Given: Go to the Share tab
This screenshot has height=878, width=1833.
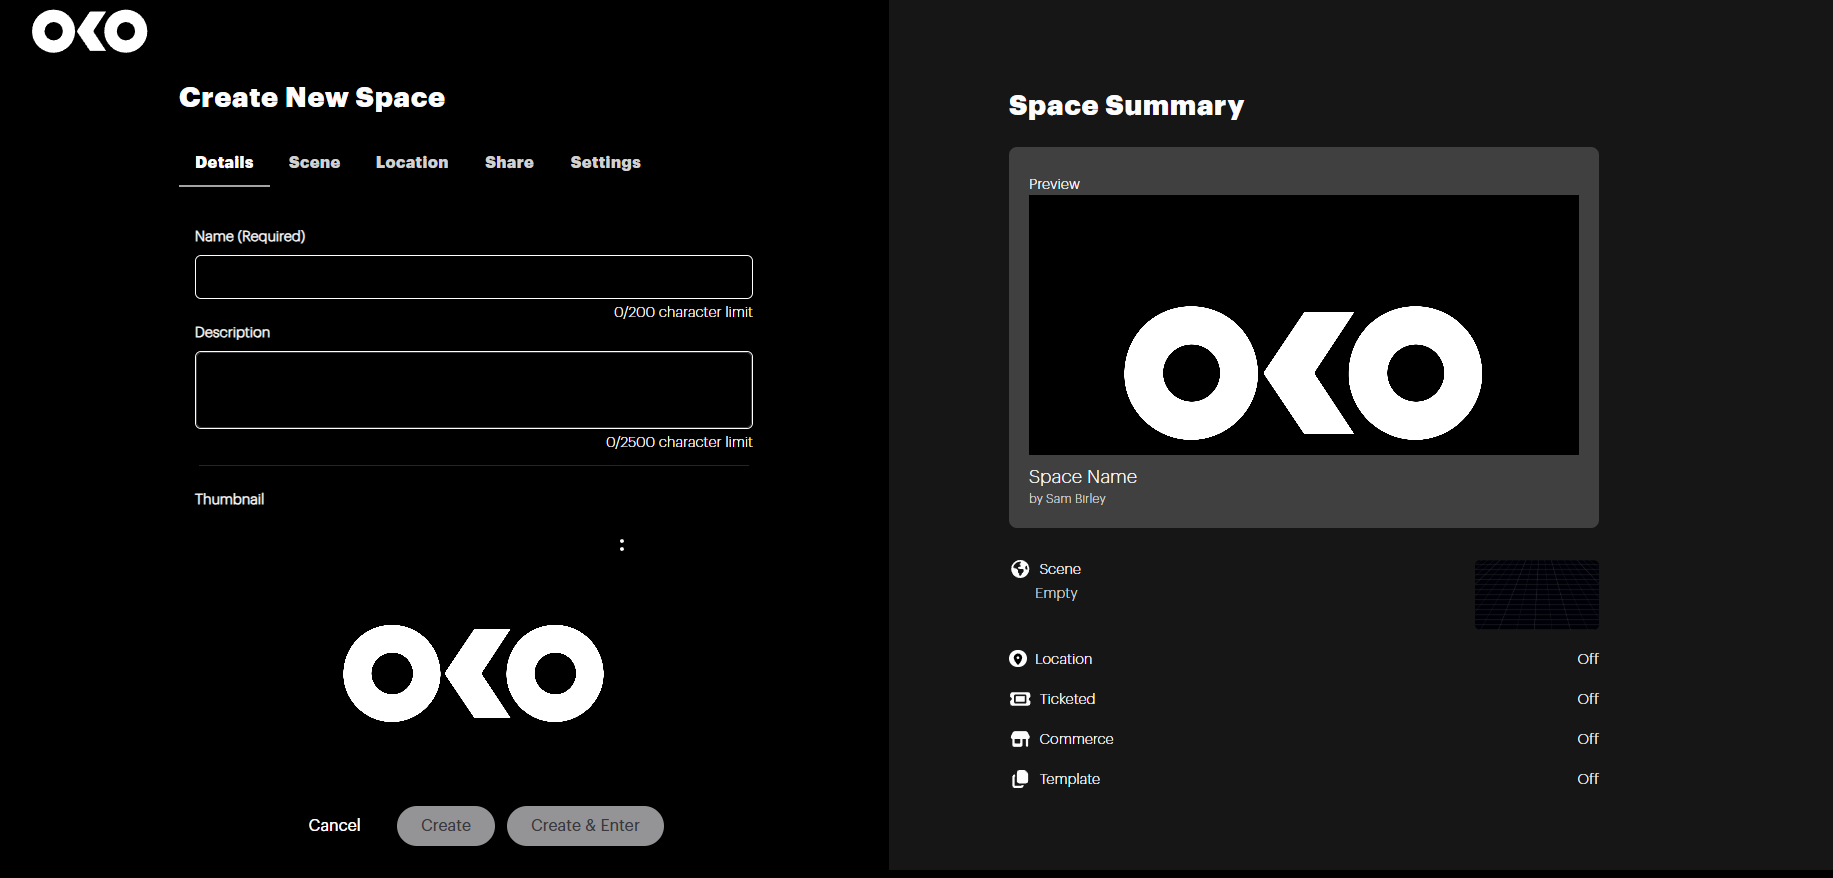Looking at the screenshot, I should point(509,162).
